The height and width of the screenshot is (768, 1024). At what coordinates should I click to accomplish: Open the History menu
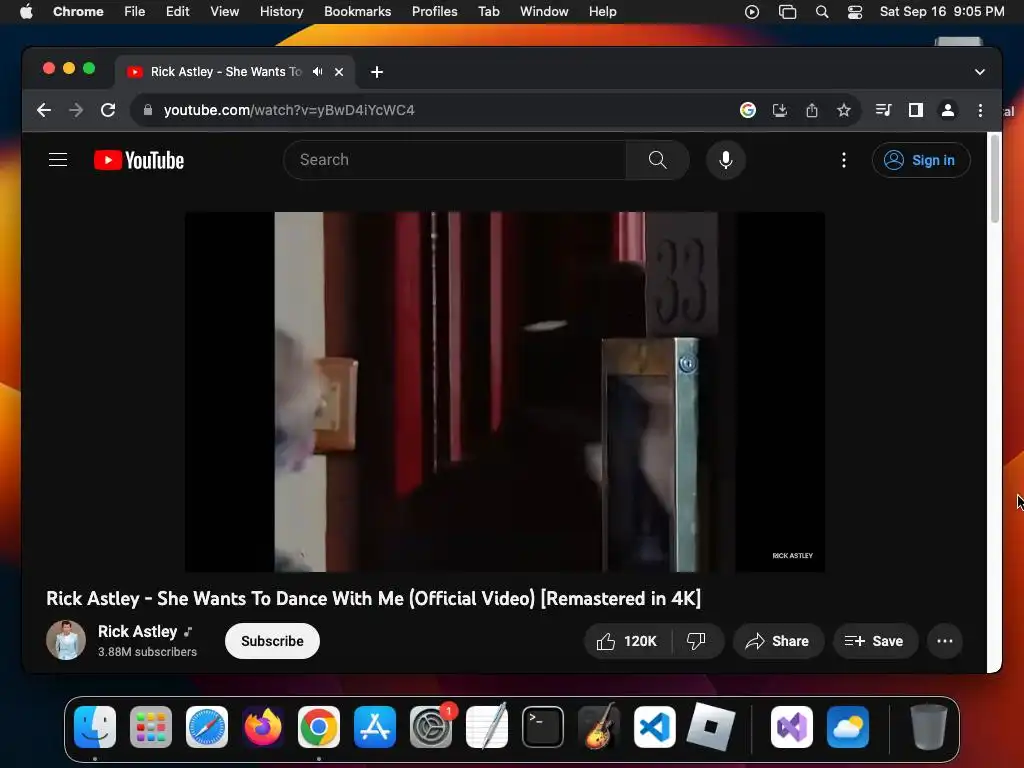281,12
